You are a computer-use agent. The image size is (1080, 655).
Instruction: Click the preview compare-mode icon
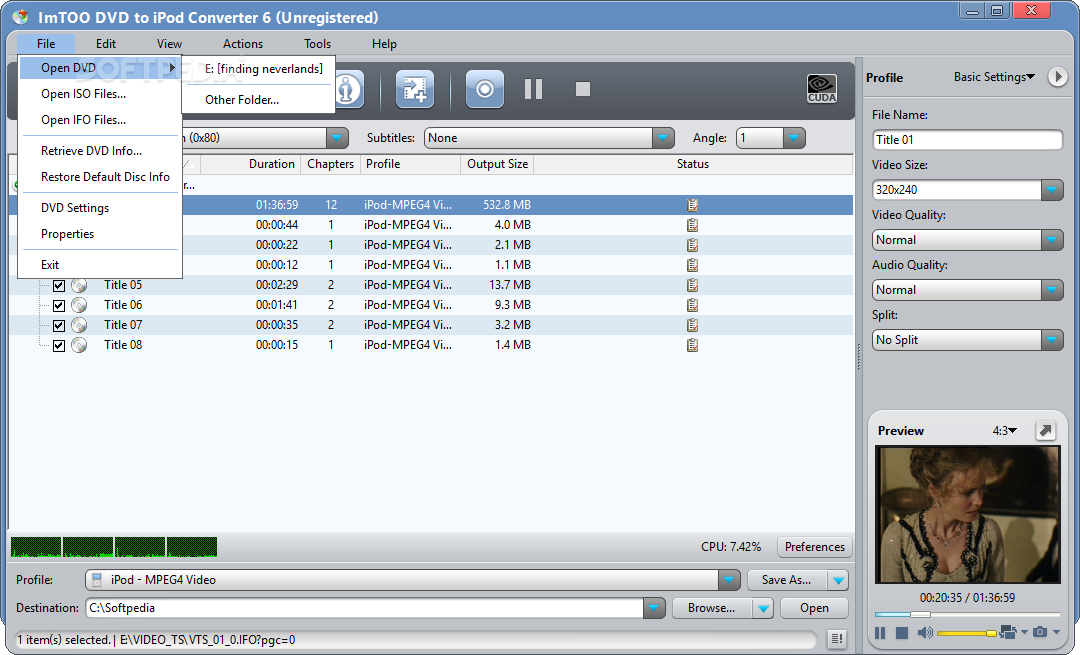(1008, 632)
